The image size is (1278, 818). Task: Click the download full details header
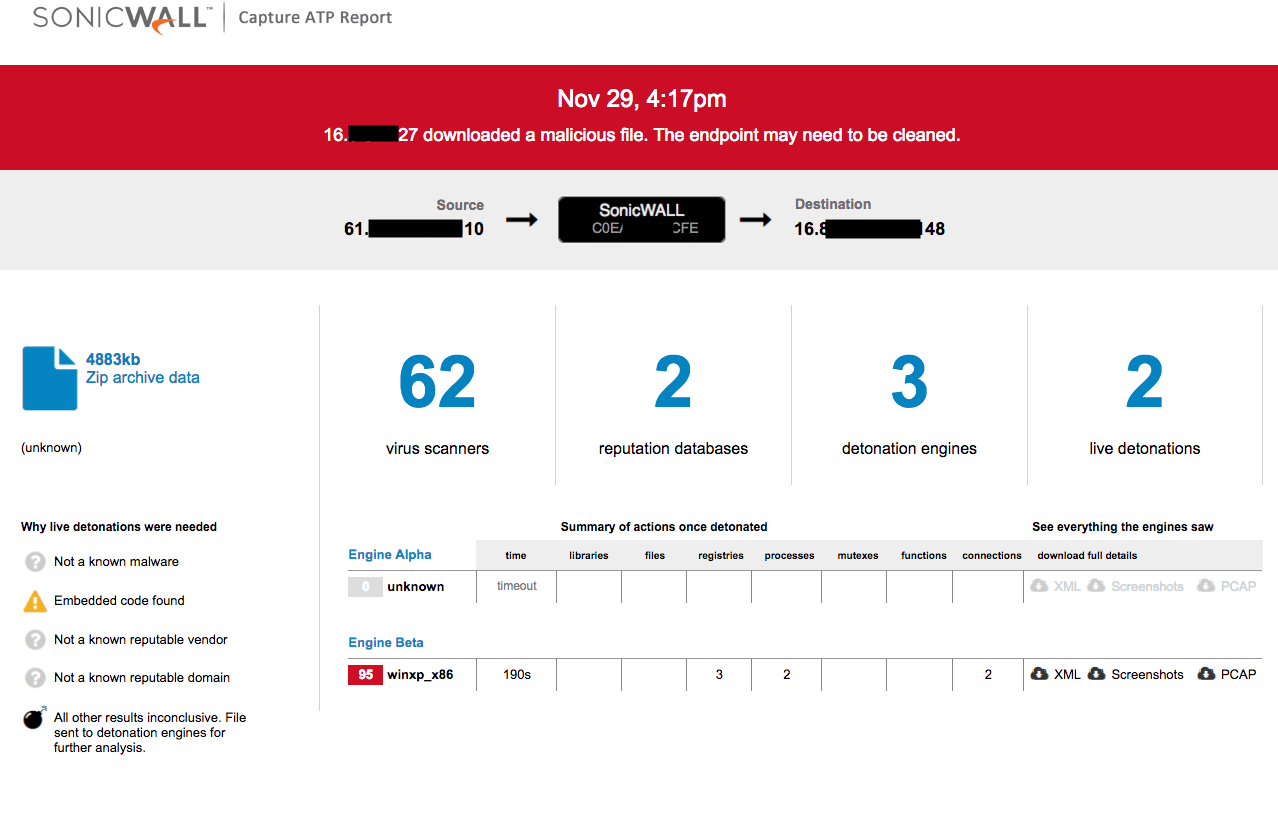pyautogui.click(x=1087, y=556)
